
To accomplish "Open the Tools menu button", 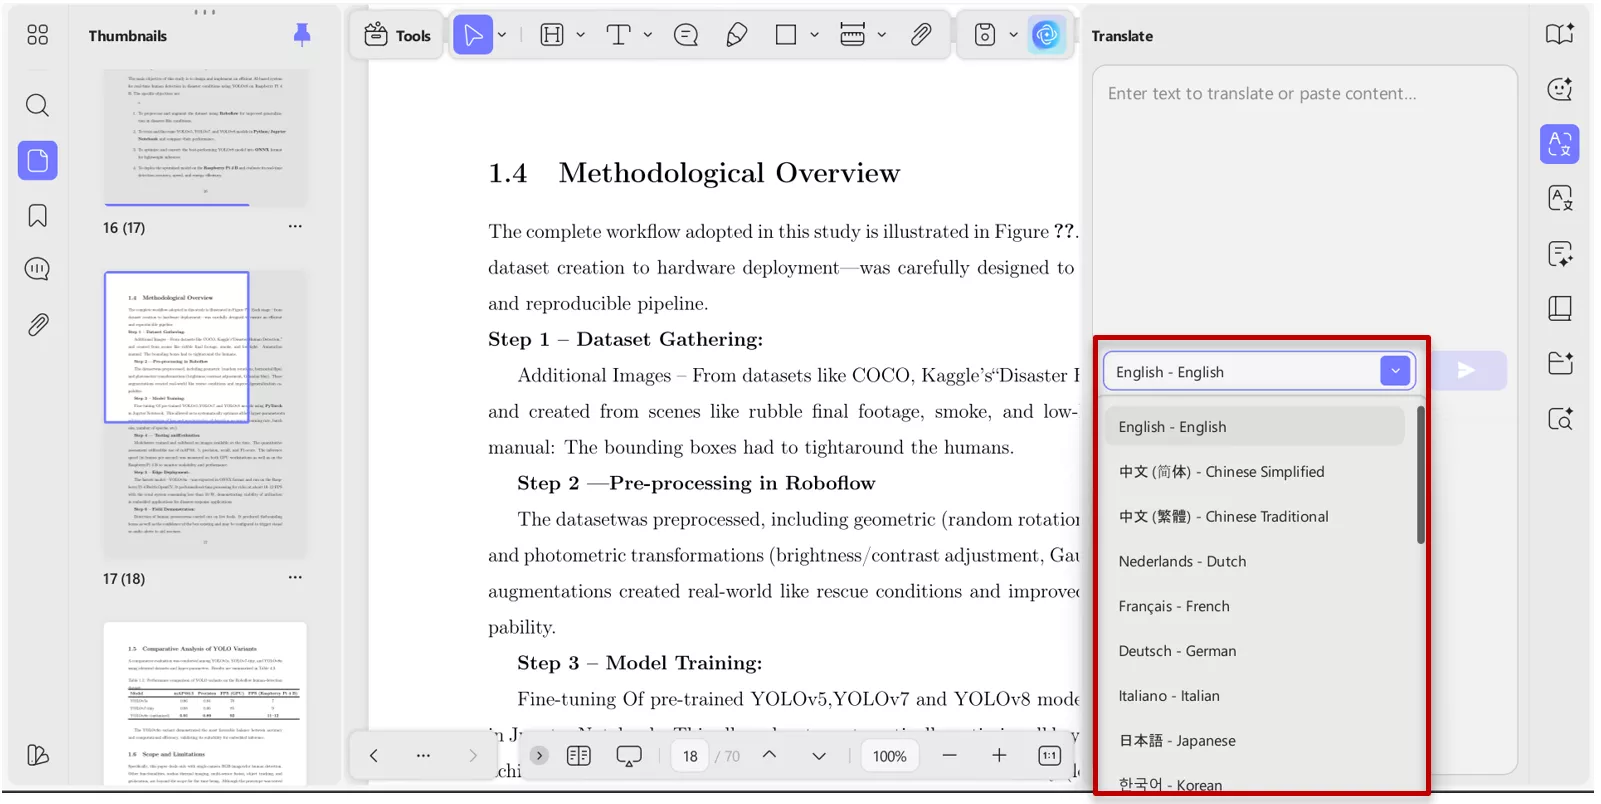I will tap(397, 35).
